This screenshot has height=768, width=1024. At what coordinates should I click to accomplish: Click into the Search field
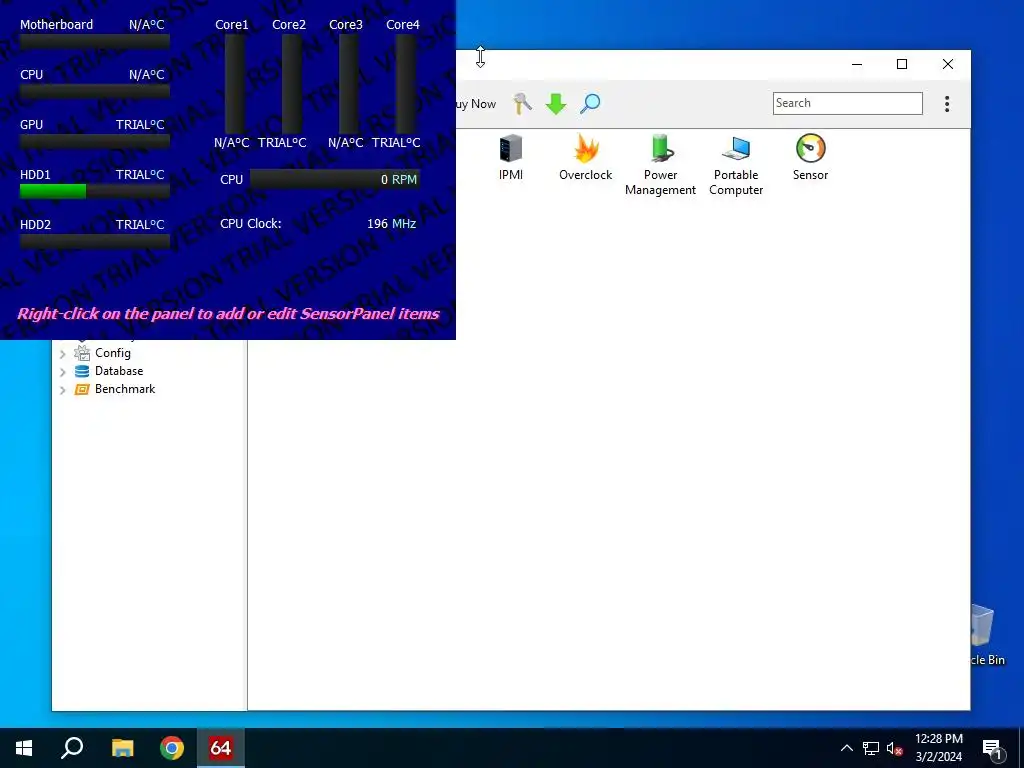click(848, 103)
